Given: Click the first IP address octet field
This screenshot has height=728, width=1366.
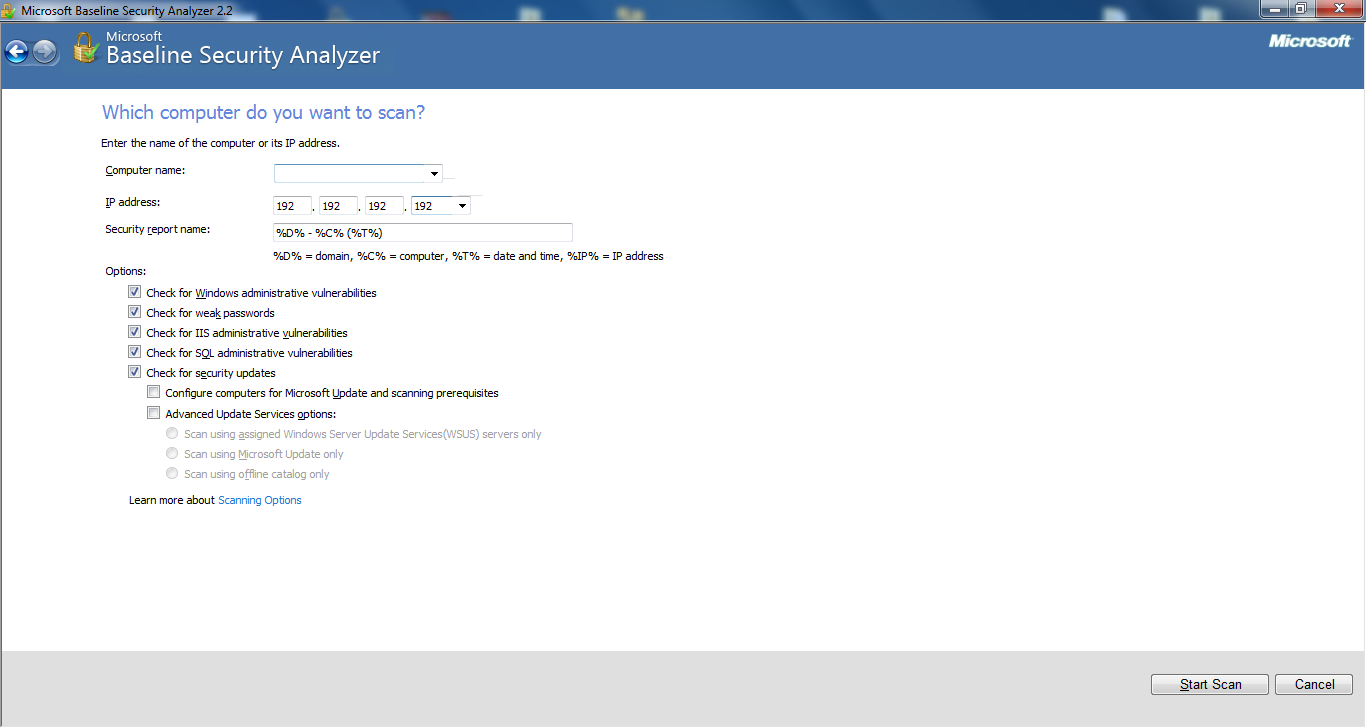Looking at the screenshot, I should coord(292,206).
